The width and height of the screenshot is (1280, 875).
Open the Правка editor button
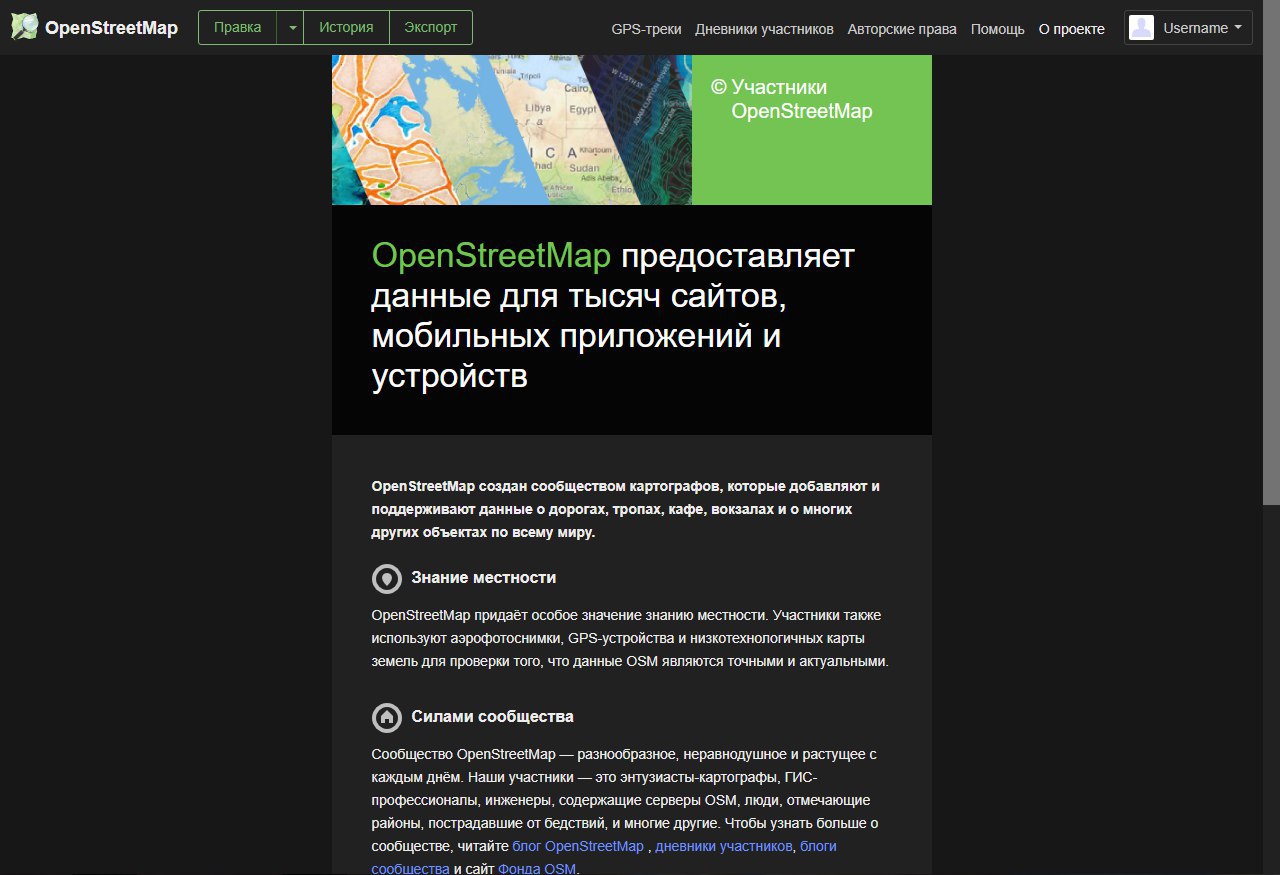pyautogui.click(x=237, y=28)
